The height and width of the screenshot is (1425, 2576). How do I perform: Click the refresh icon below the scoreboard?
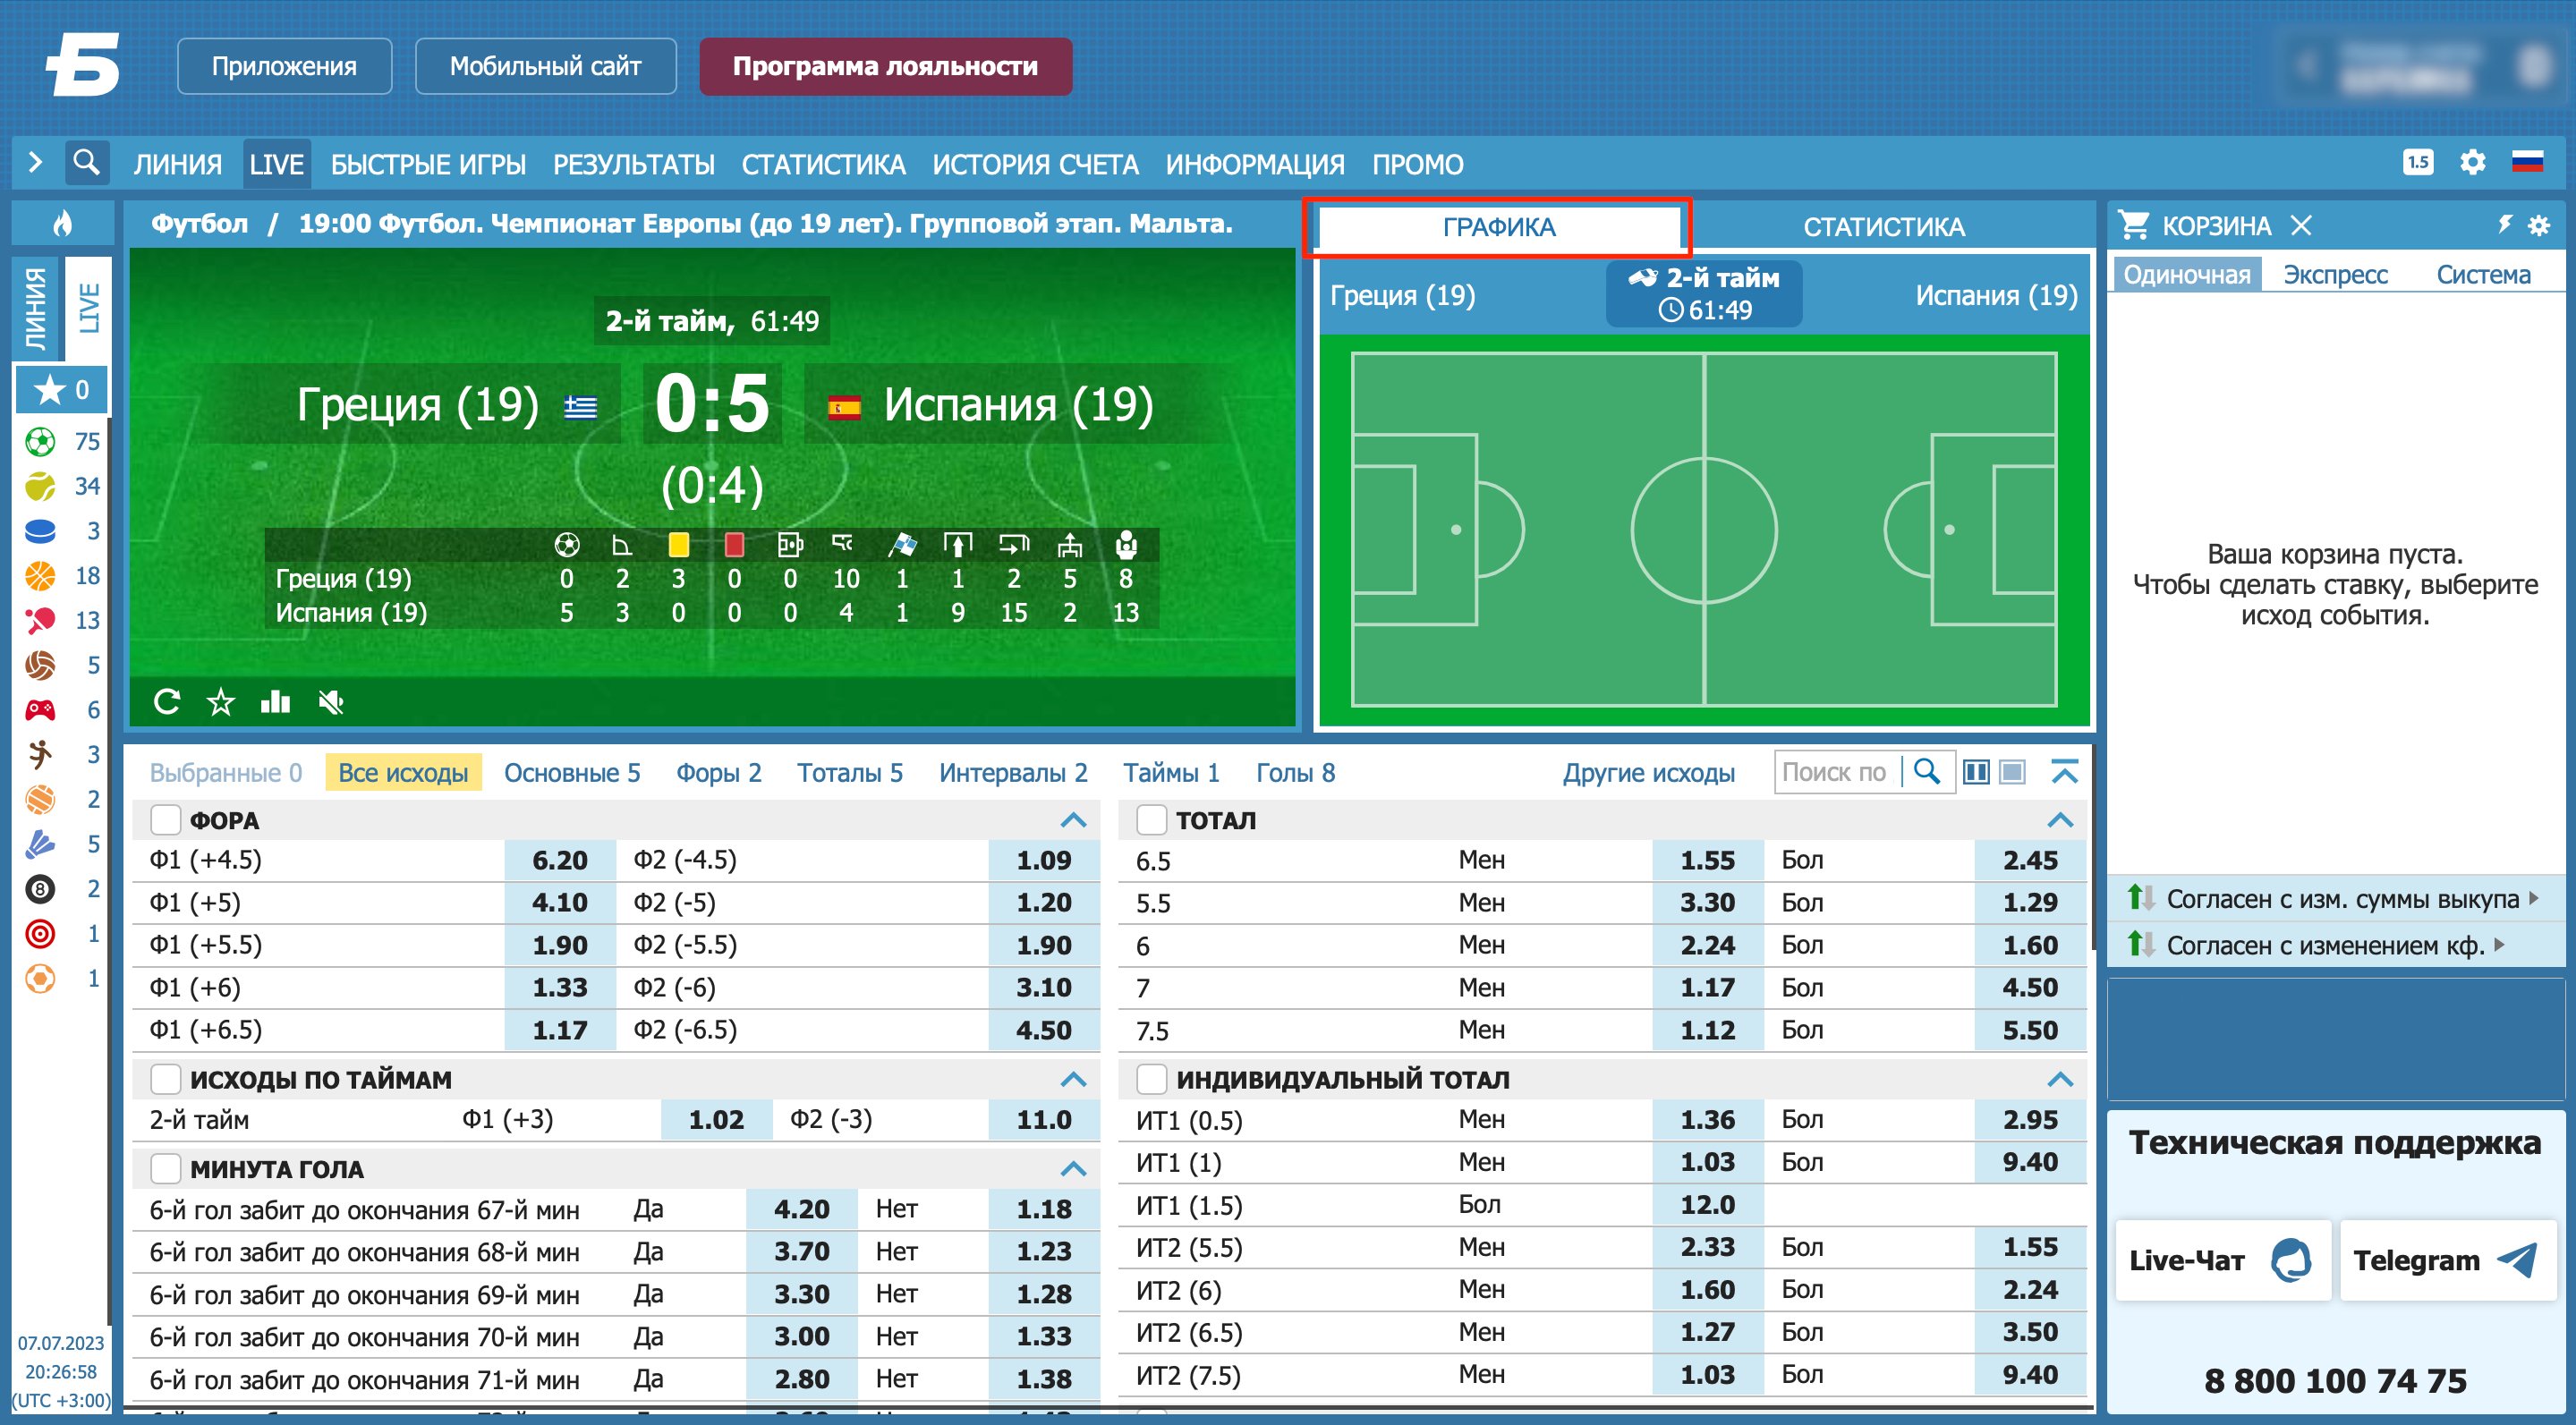(x=167, y=702)
